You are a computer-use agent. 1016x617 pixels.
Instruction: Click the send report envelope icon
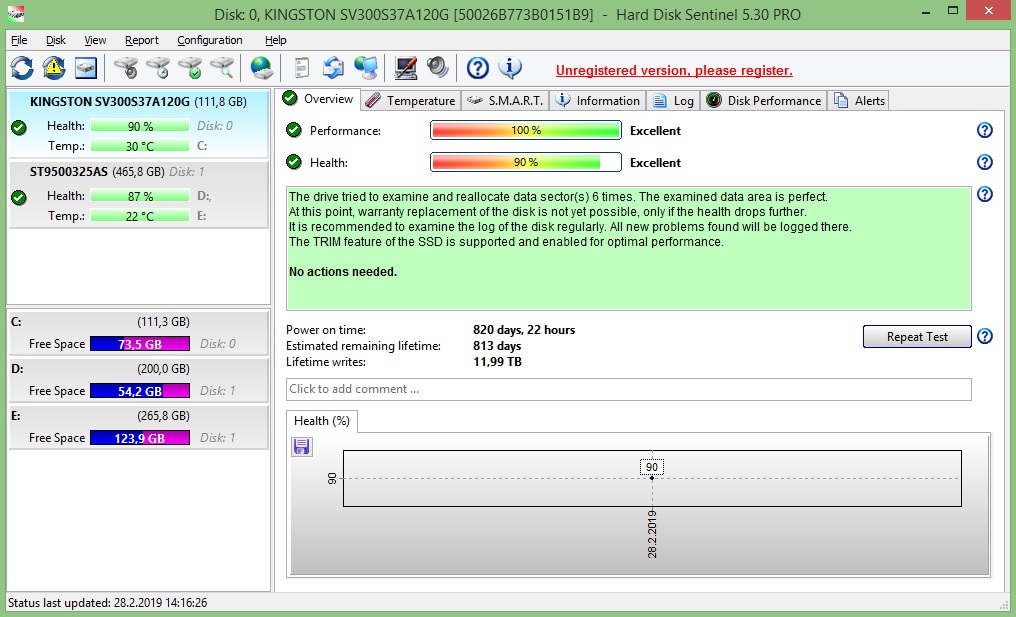pos(333,68)
